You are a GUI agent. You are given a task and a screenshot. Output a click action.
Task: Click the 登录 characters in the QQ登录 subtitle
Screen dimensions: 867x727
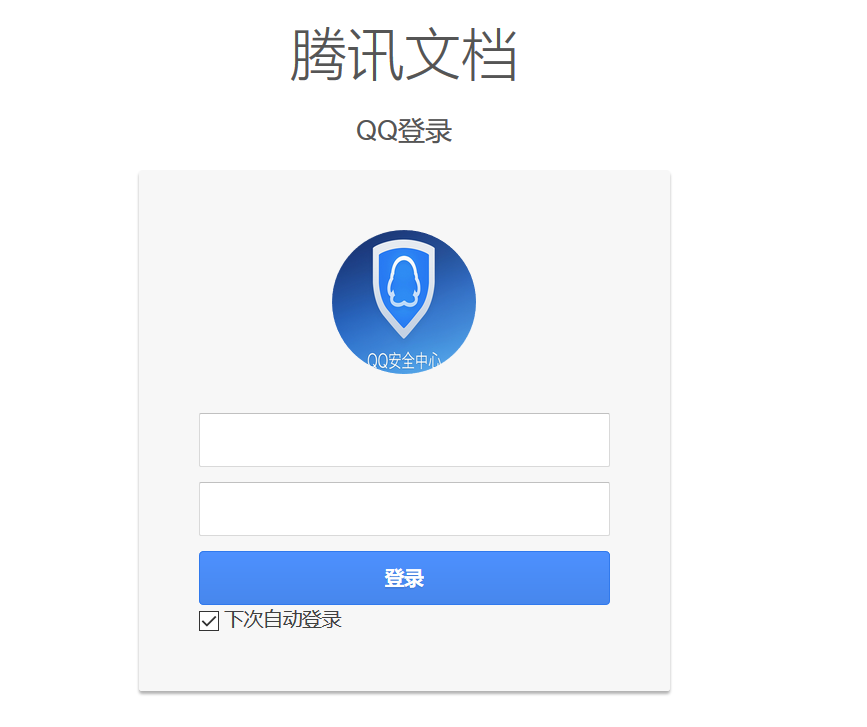click(425, 132)
